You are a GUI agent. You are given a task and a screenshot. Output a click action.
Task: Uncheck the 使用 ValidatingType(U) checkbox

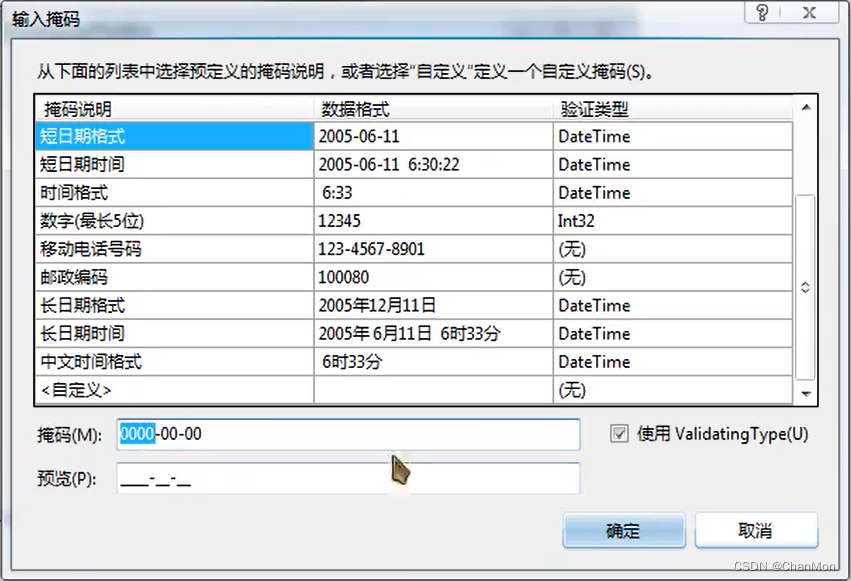coord(619,434)
